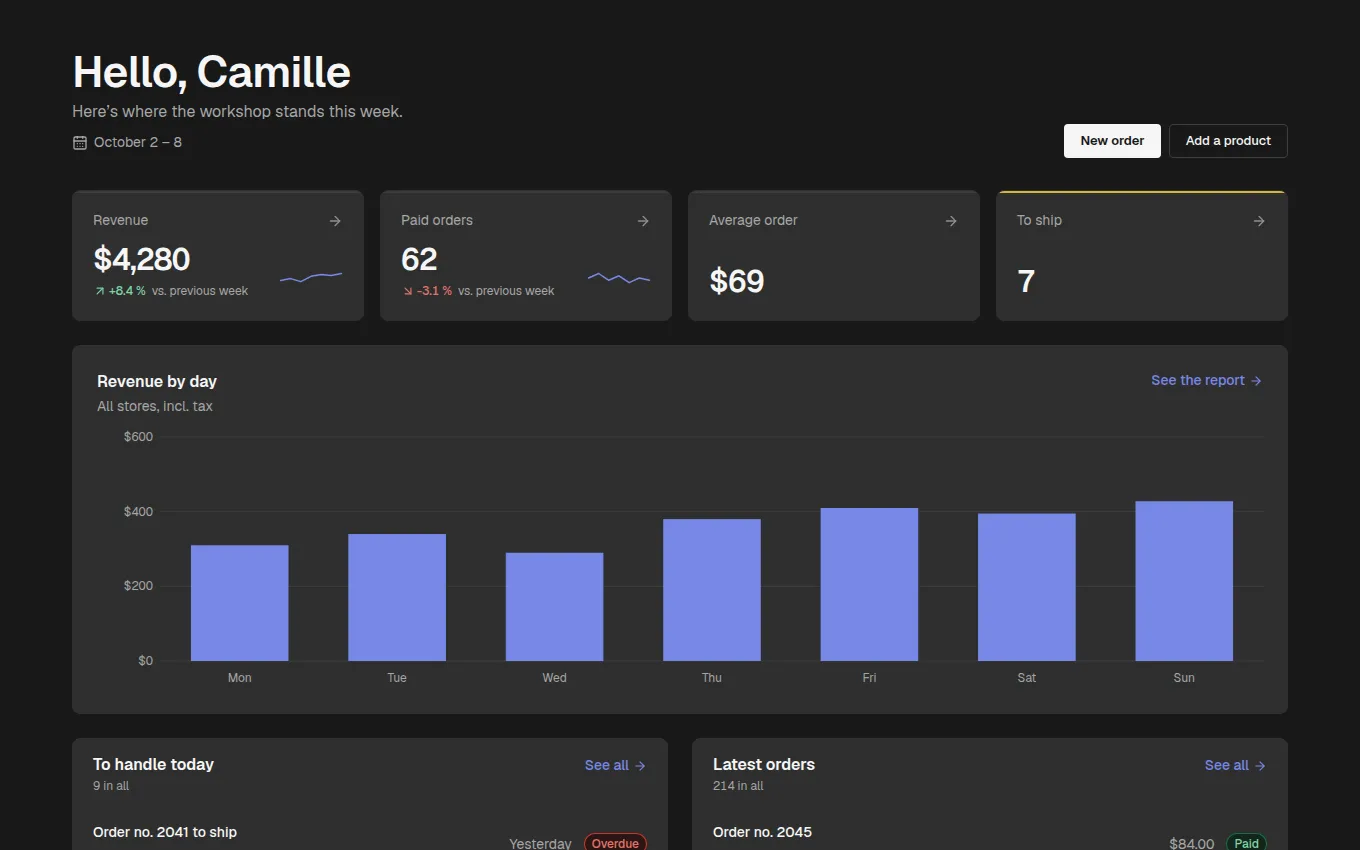Click the $69 average order value
This screenshot has width=1360, height=850.
point(737,281)
